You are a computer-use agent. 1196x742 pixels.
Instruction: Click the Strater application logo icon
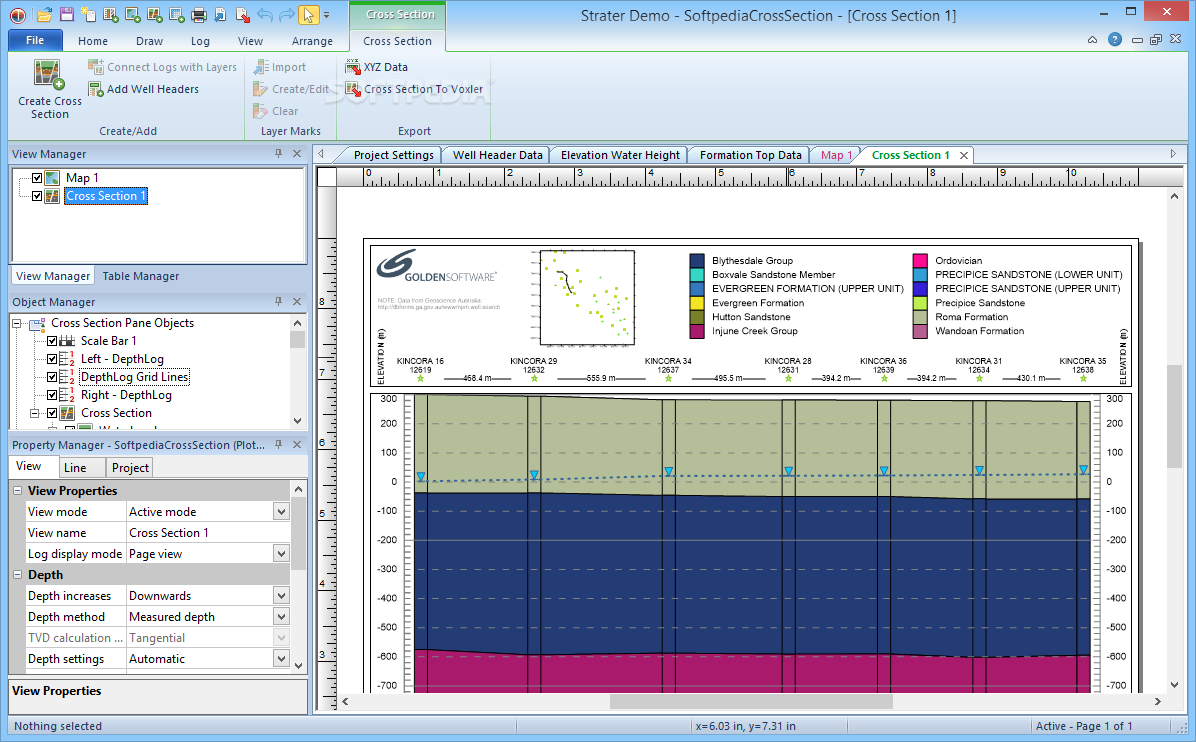click(18, 14)
